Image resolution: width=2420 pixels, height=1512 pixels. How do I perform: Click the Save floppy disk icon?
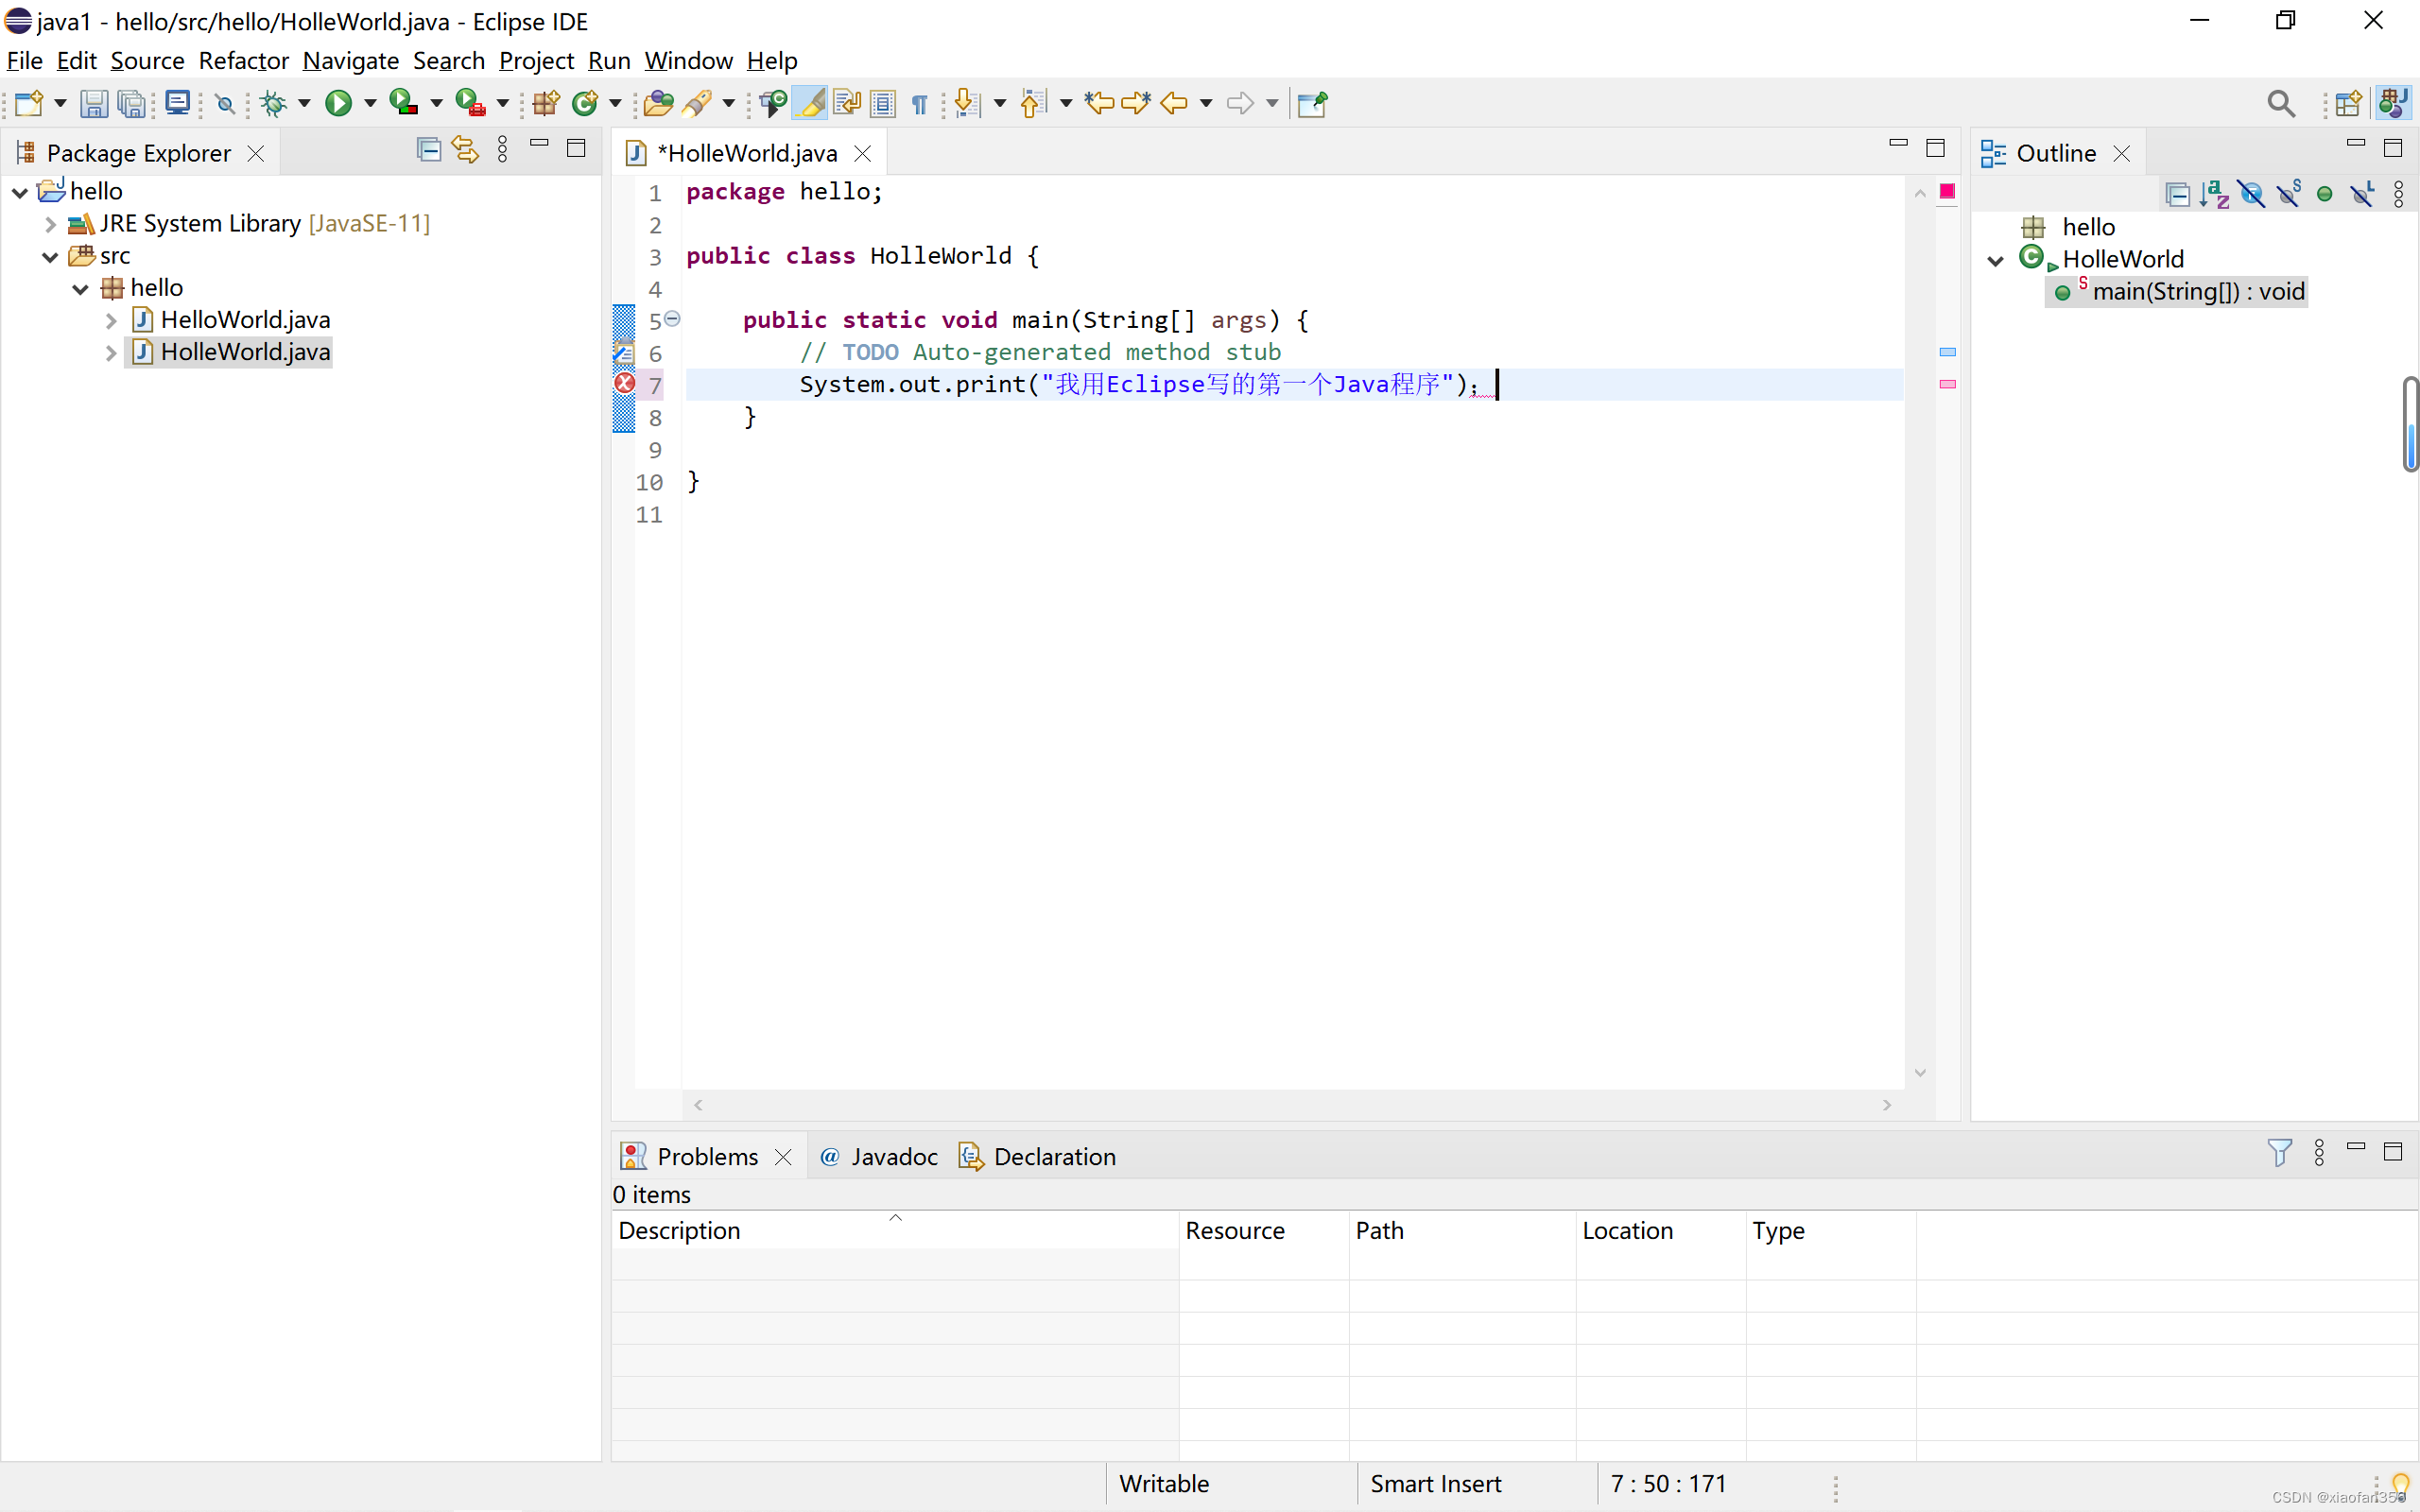(x=93, y=103)
